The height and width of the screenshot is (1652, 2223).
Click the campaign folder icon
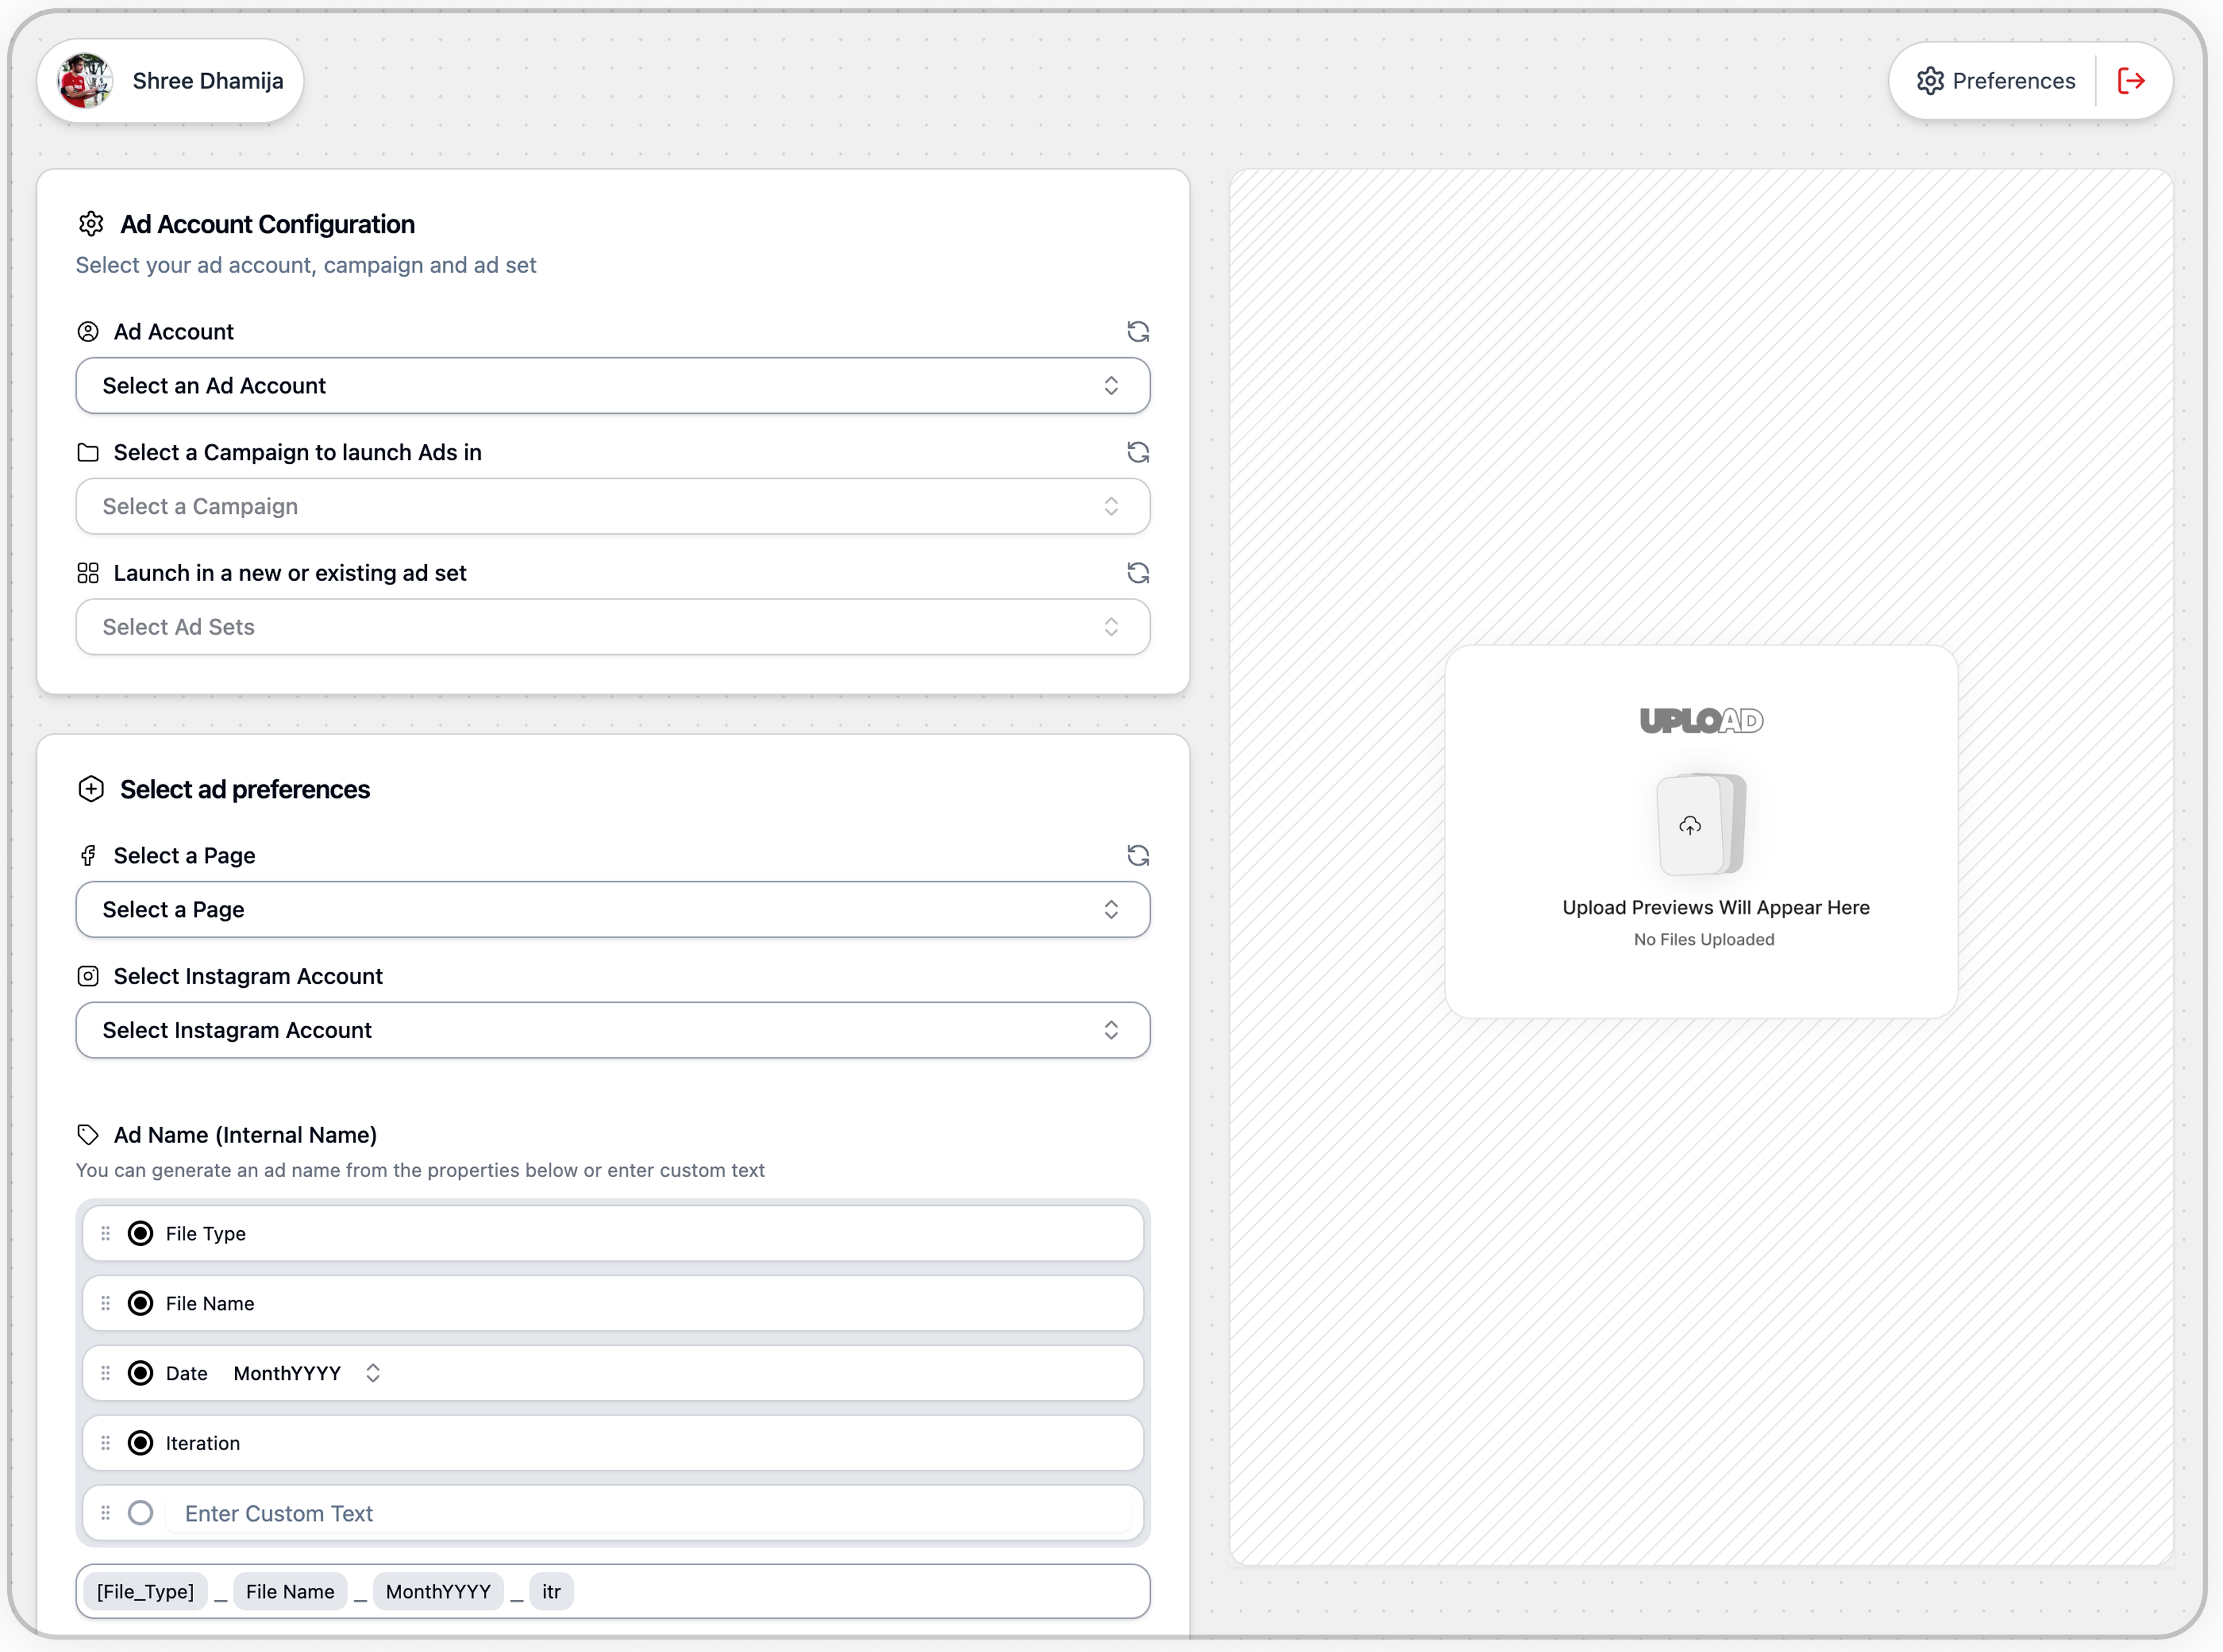pos(88,453)
